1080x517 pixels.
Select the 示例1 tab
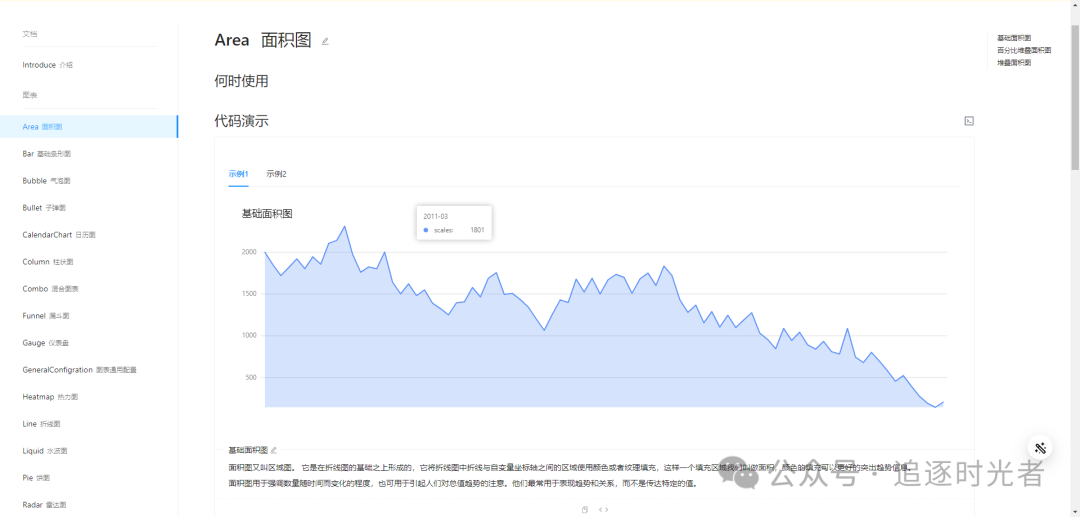pos(238,174)
